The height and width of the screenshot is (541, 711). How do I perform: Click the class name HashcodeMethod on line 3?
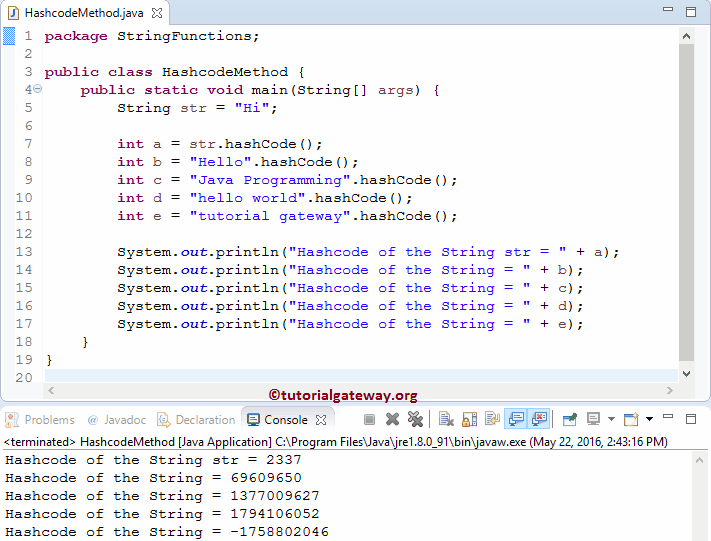(224, 72)
